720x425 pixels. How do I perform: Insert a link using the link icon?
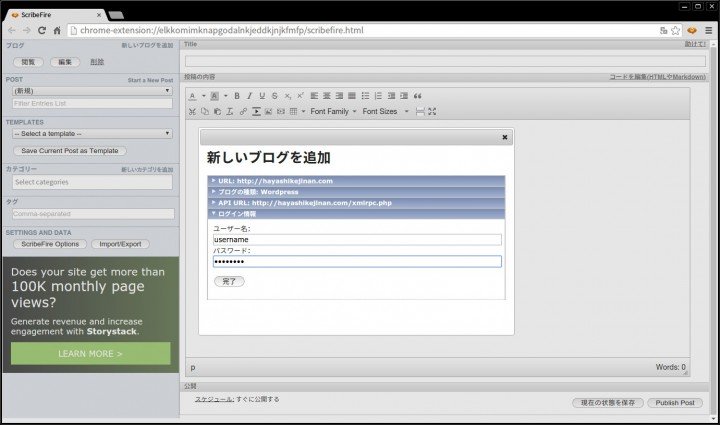click(x=243, y=111)
